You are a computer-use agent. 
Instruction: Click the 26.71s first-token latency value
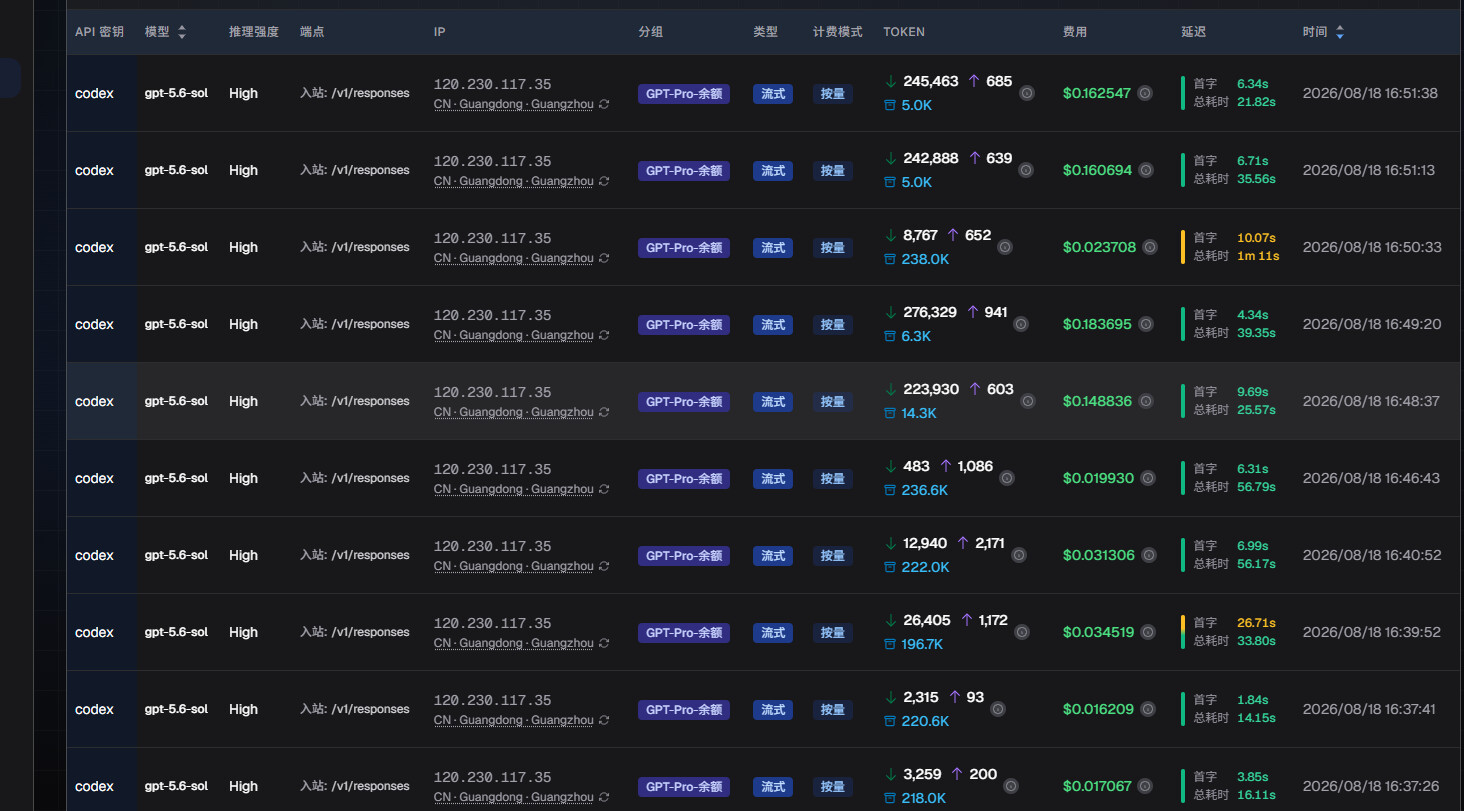[x=1257, y=623]
